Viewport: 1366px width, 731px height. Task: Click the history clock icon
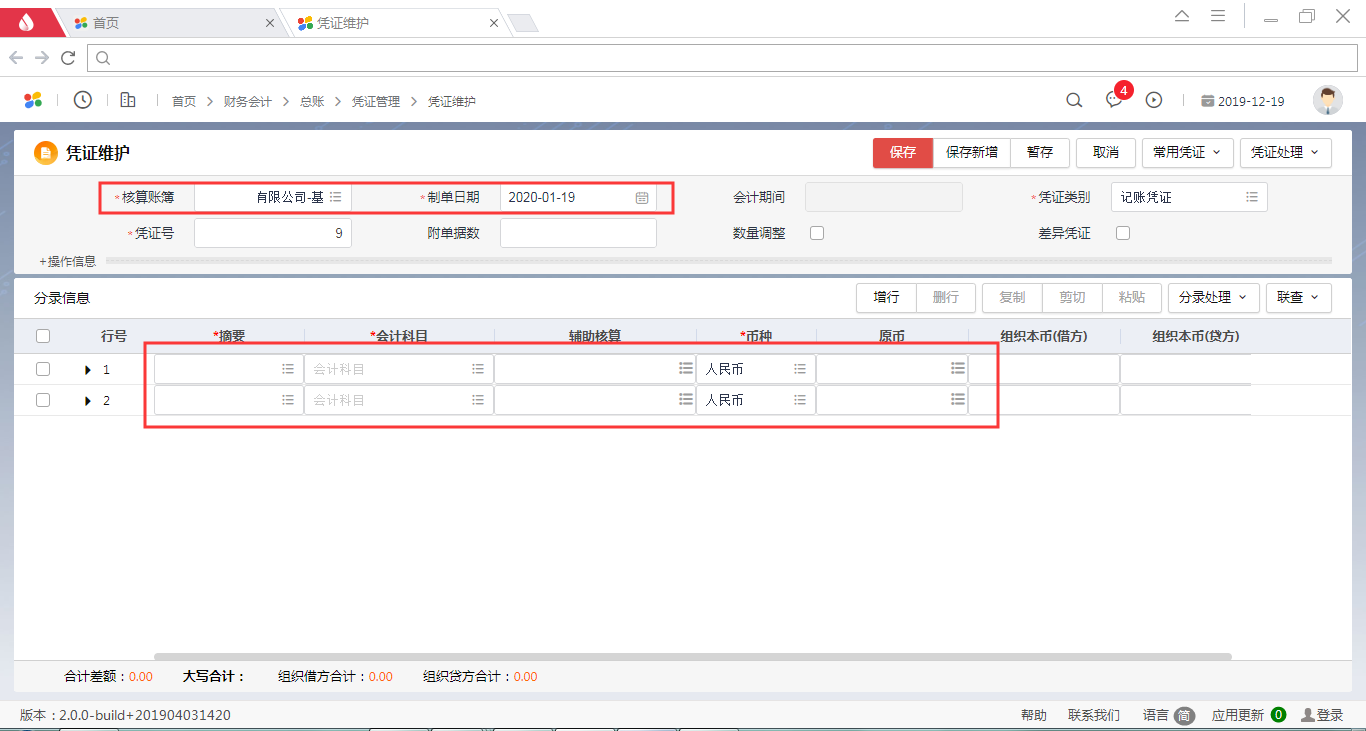(83, 100)
